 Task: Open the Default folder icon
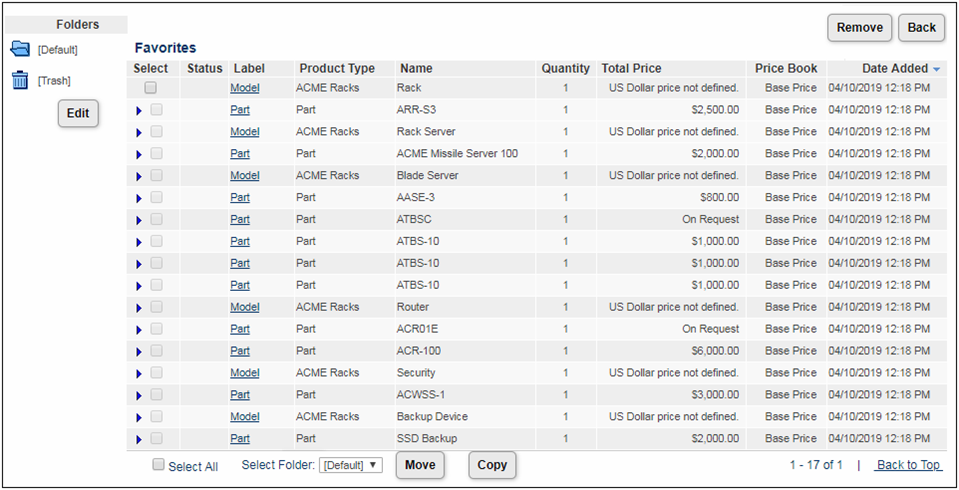(20, 49)
